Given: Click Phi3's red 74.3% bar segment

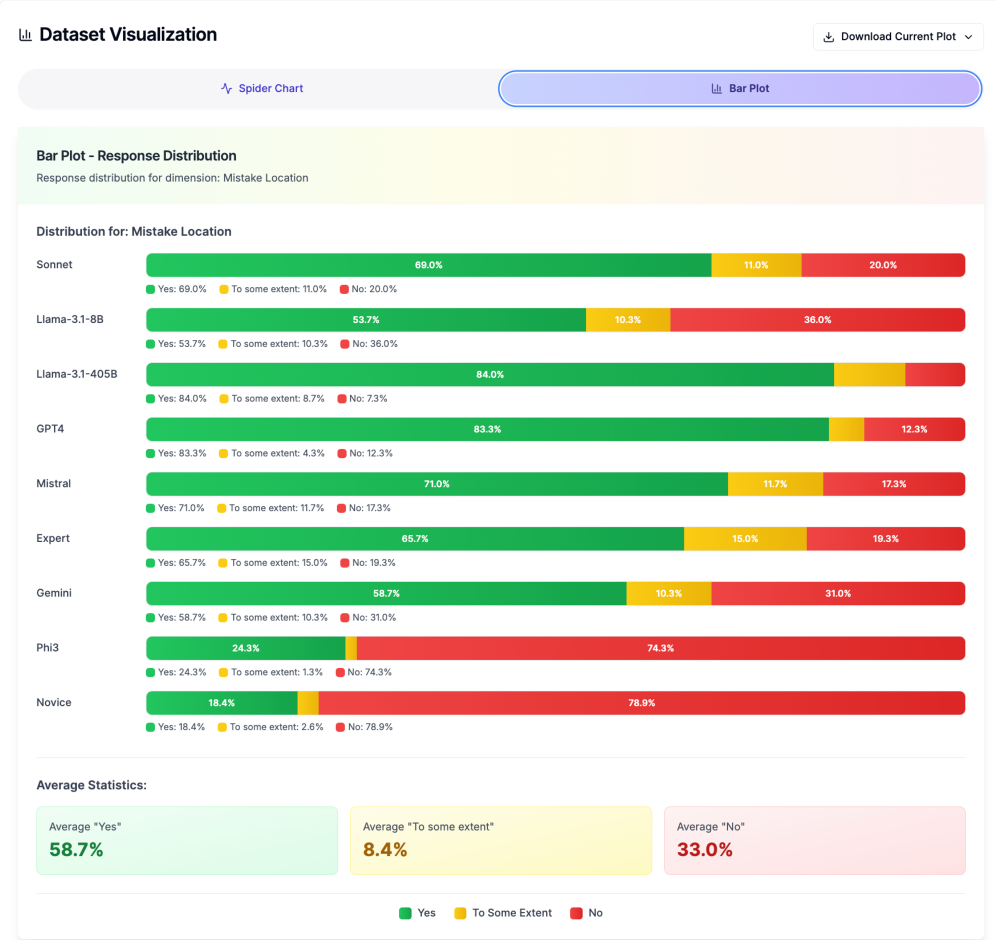Looking at the screenshot, I should 660,648.
